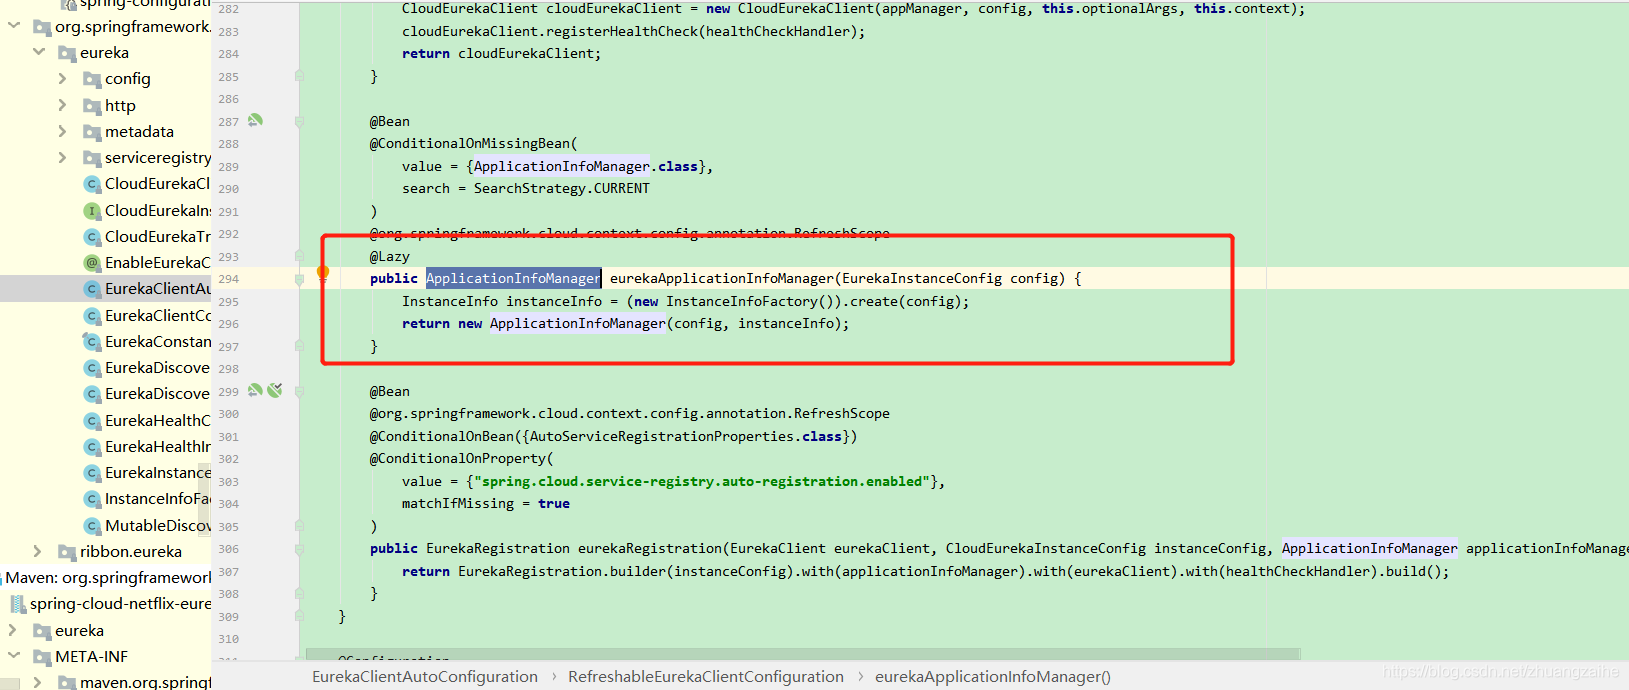This screenshot has width=1629, height=690.
Task: Click registerHealthCheck on line 283
Action: coord(622,31)
